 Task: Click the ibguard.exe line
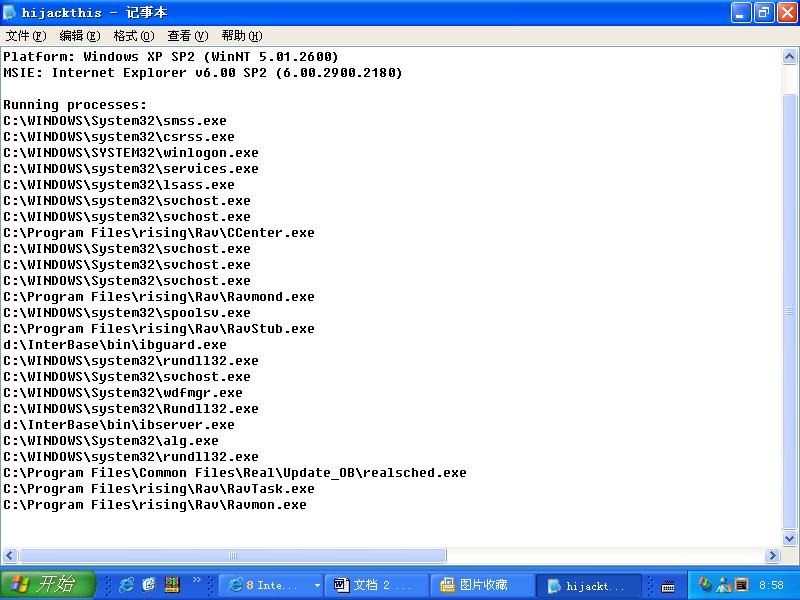point(115,344)
